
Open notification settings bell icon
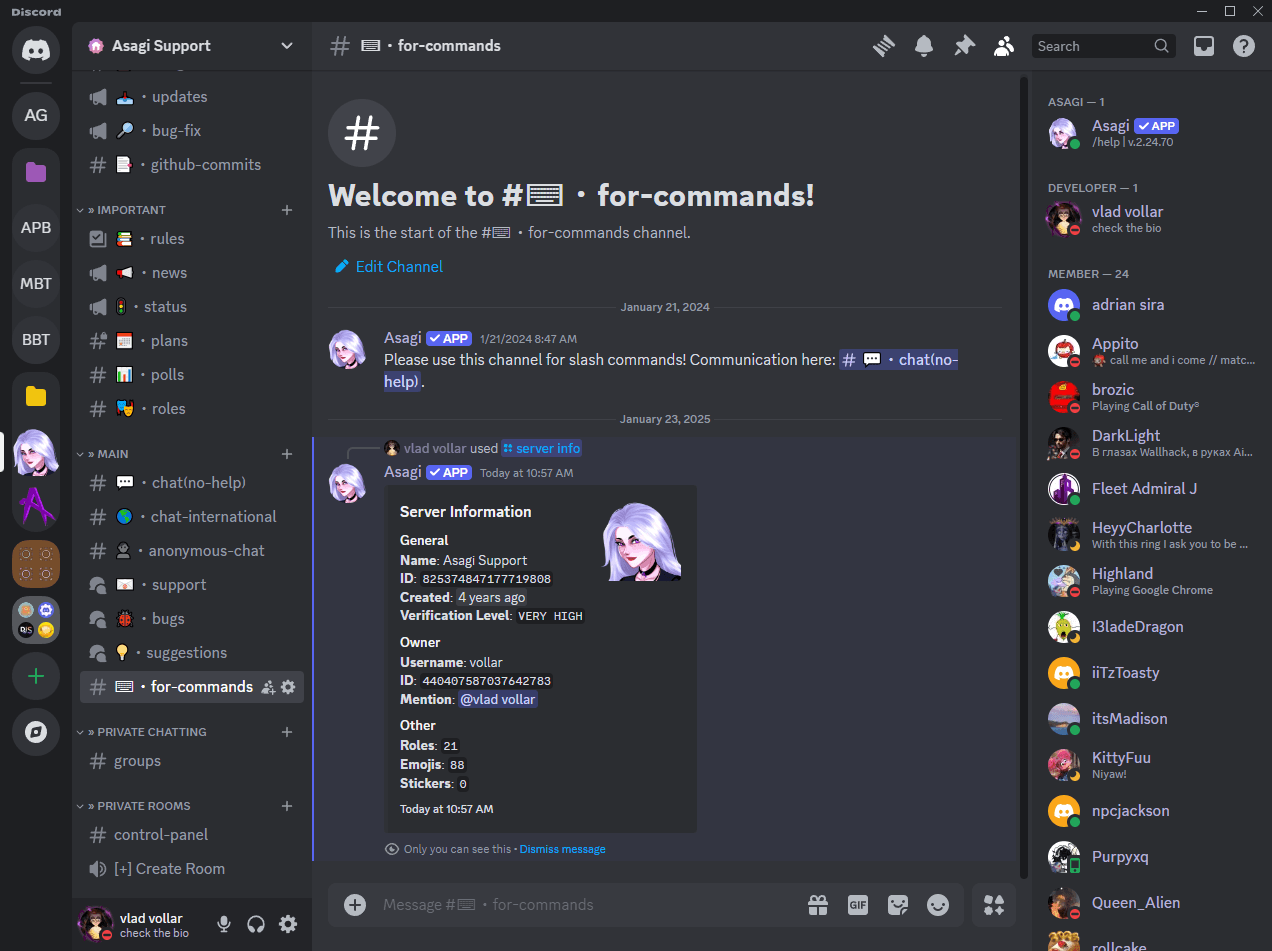[x=924, y=46]
